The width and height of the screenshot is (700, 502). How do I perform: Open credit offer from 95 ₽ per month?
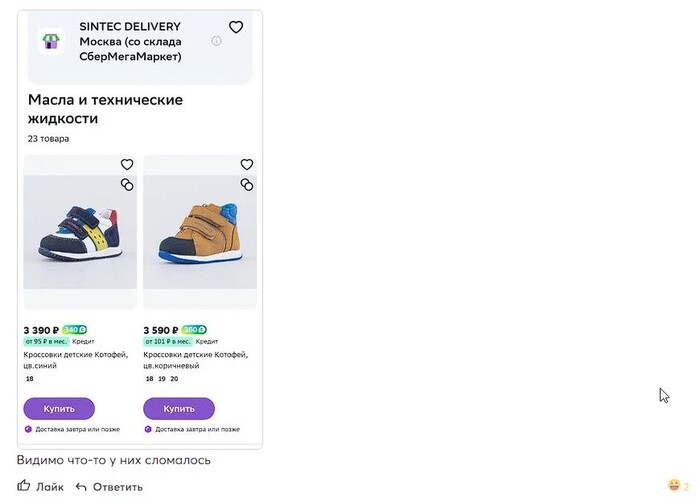[x=45, y=341]
